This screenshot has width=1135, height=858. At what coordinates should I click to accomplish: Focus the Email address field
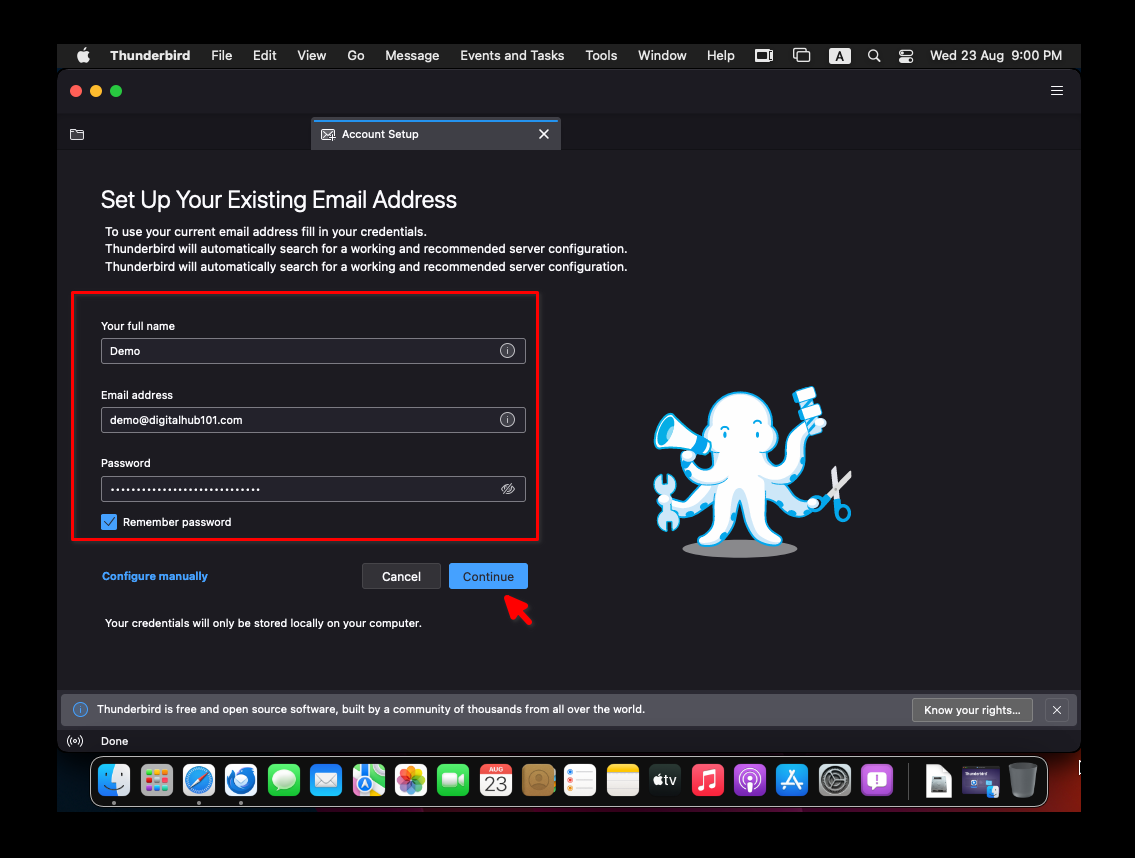[313, 419]
